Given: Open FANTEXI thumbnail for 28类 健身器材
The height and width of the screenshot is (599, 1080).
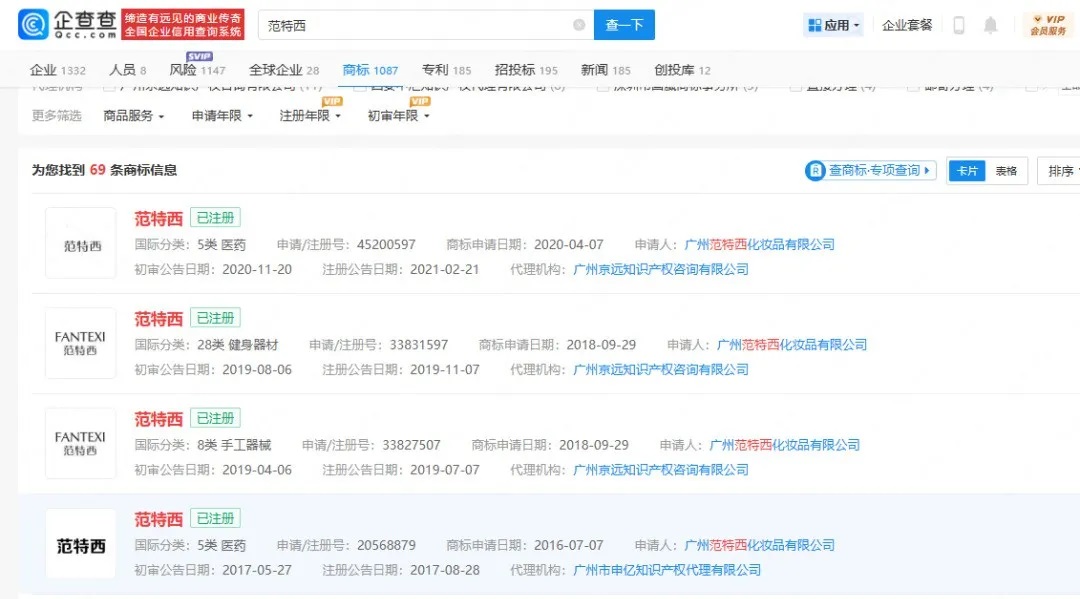Looking at the screenshot, I should point(81,343).
